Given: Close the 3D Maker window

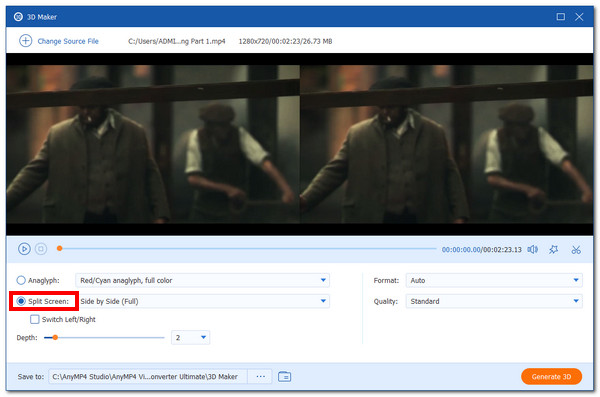Looking at the screenshot, I should coord(579,16).
